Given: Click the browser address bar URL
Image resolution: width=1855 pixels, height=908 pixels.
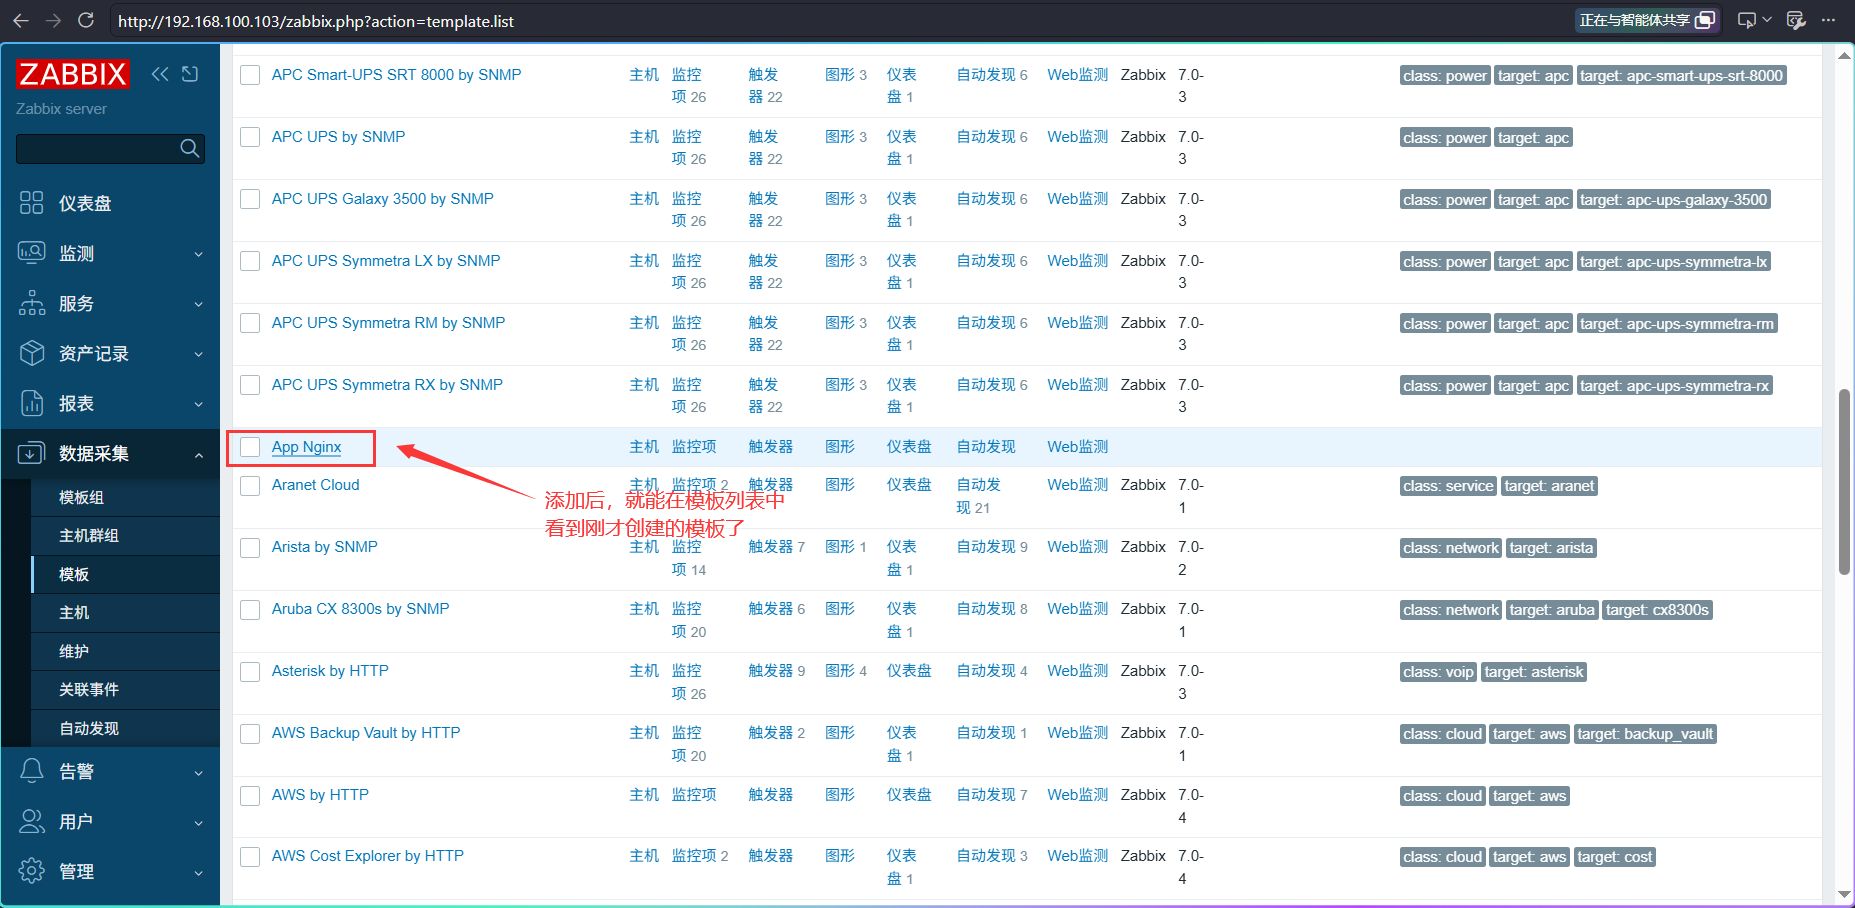Looking at the screenshot, I should click(x=316, y=21).
